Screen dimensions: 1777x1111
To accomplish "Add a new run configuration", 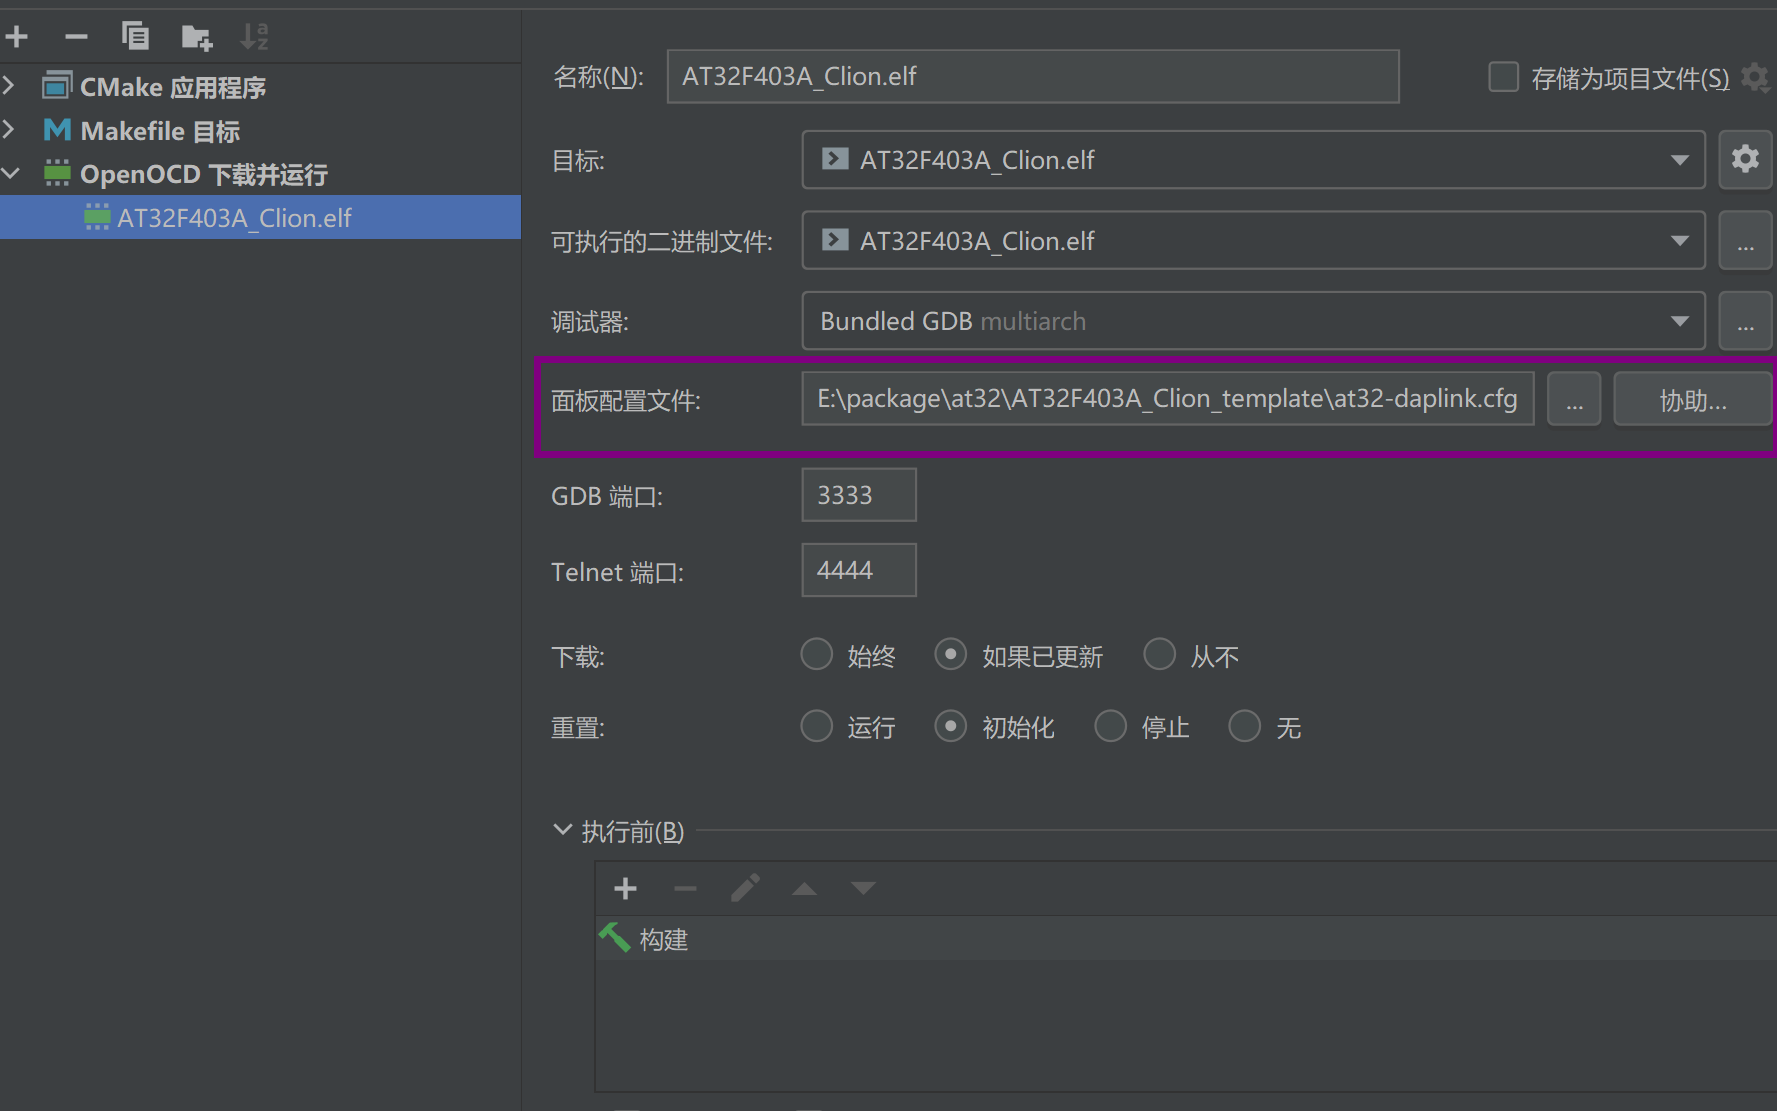I will pos(17,37).
